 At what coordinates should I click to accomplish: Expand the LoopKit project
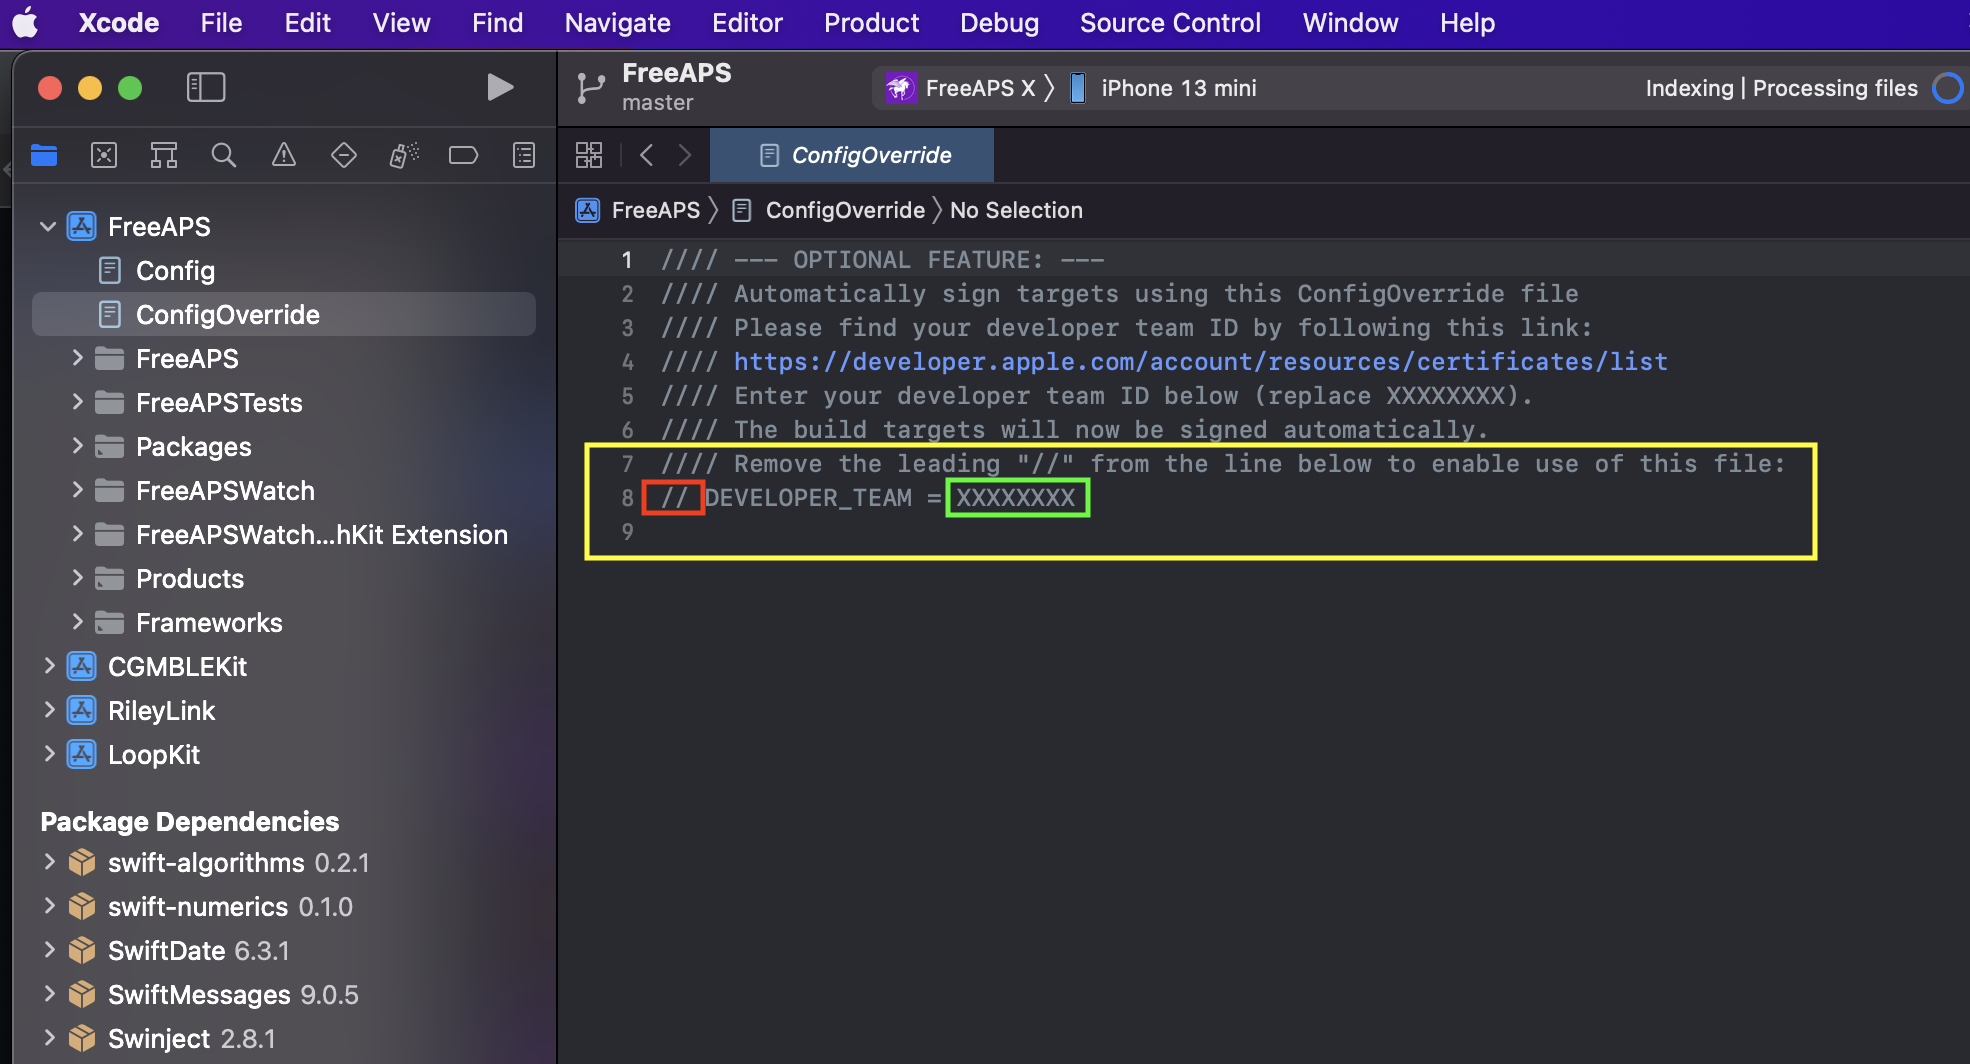pyautogui.click(x=49, y=754)
